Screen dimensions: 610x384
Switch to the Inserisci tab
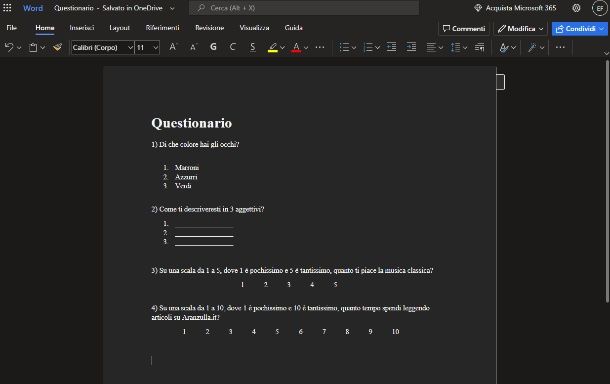tap(82, 28)
